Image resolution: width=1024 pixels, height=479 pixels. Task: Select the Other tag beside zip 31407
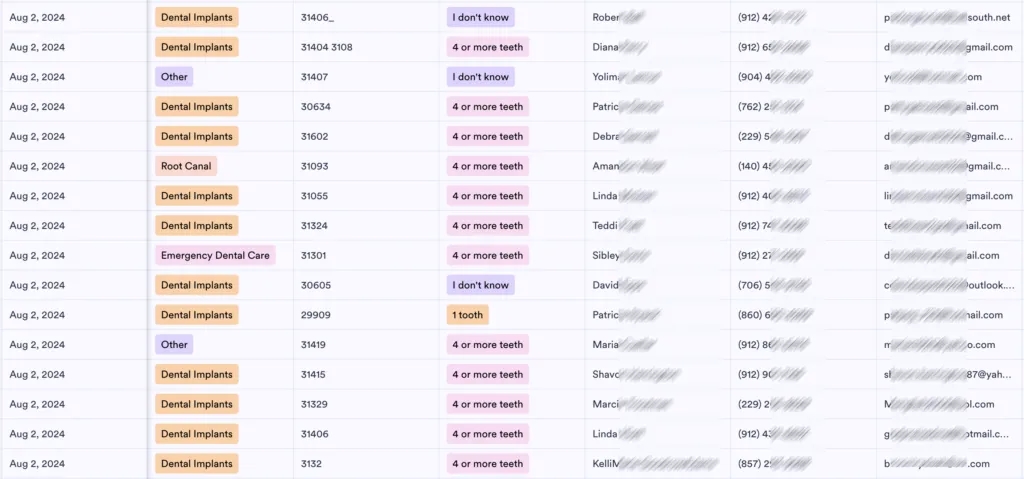point(174,76)
